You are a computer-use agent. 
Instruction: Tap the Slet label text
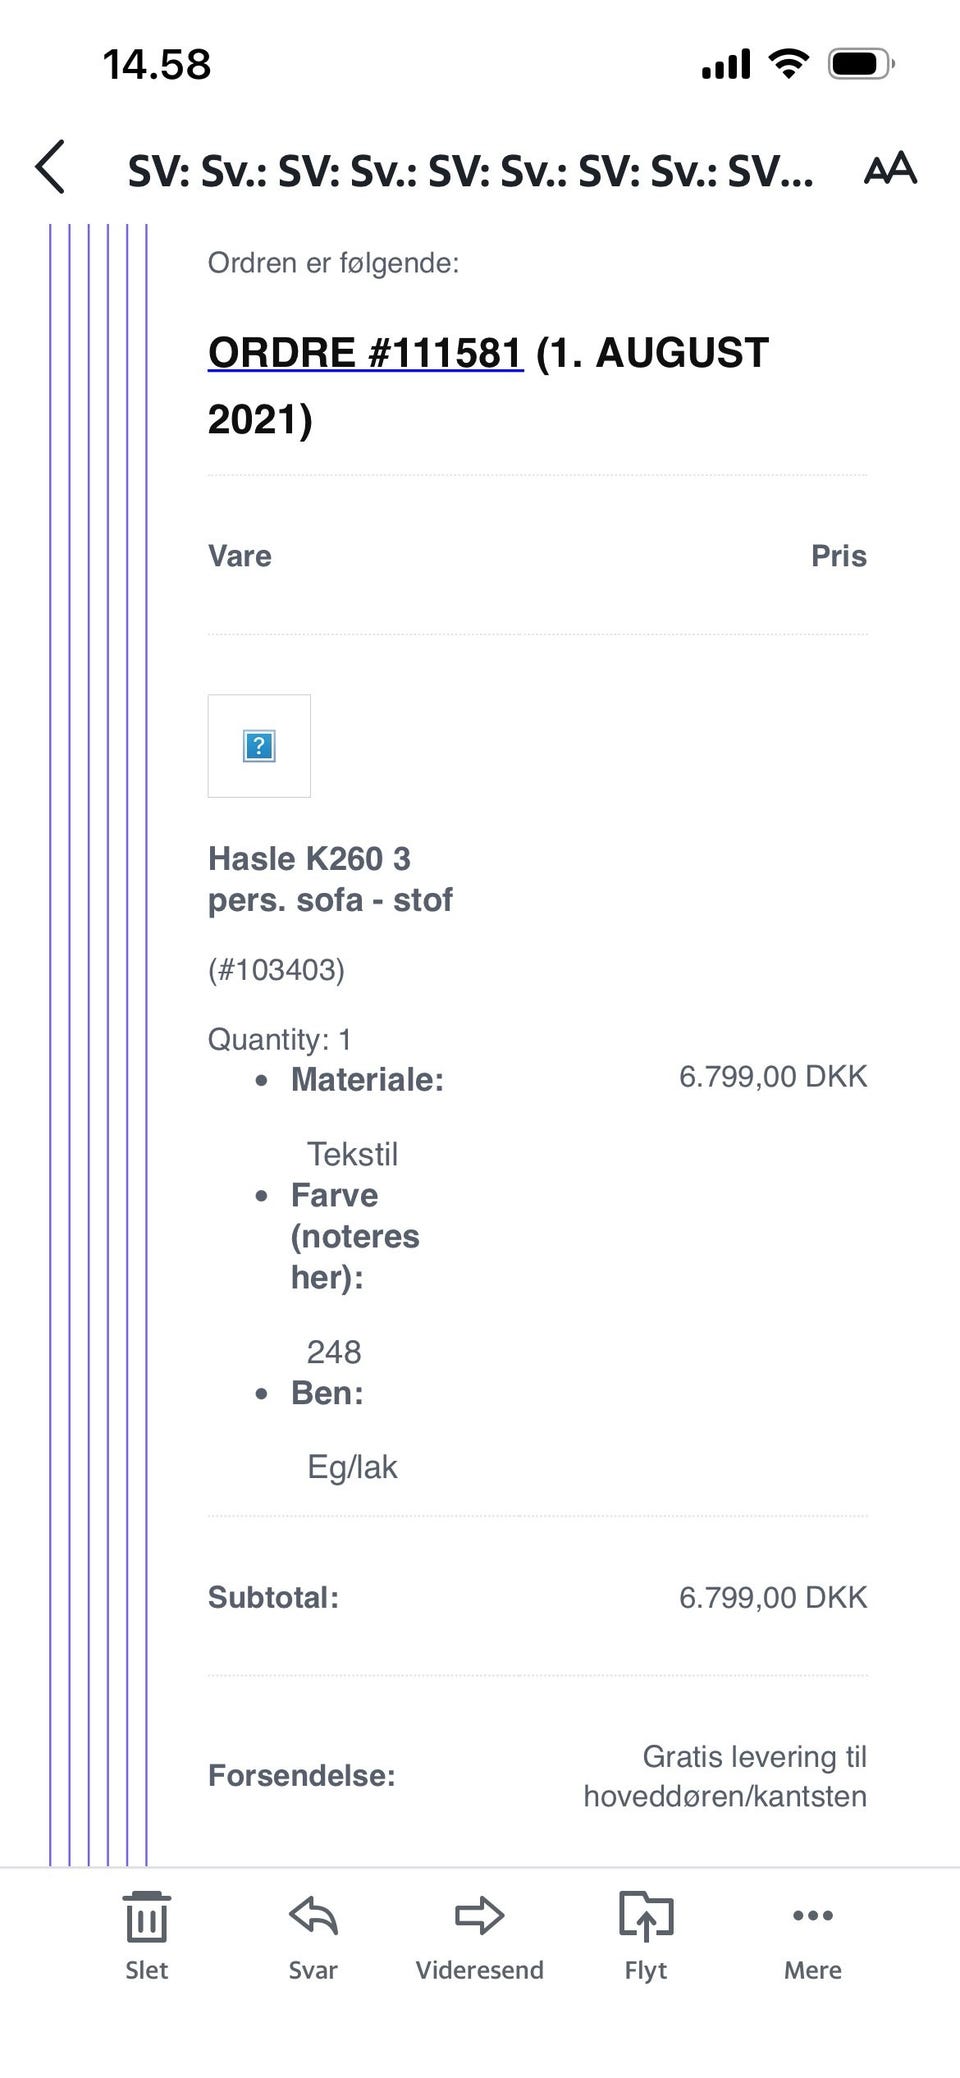pyautogui.click(x=147, y=1970)
